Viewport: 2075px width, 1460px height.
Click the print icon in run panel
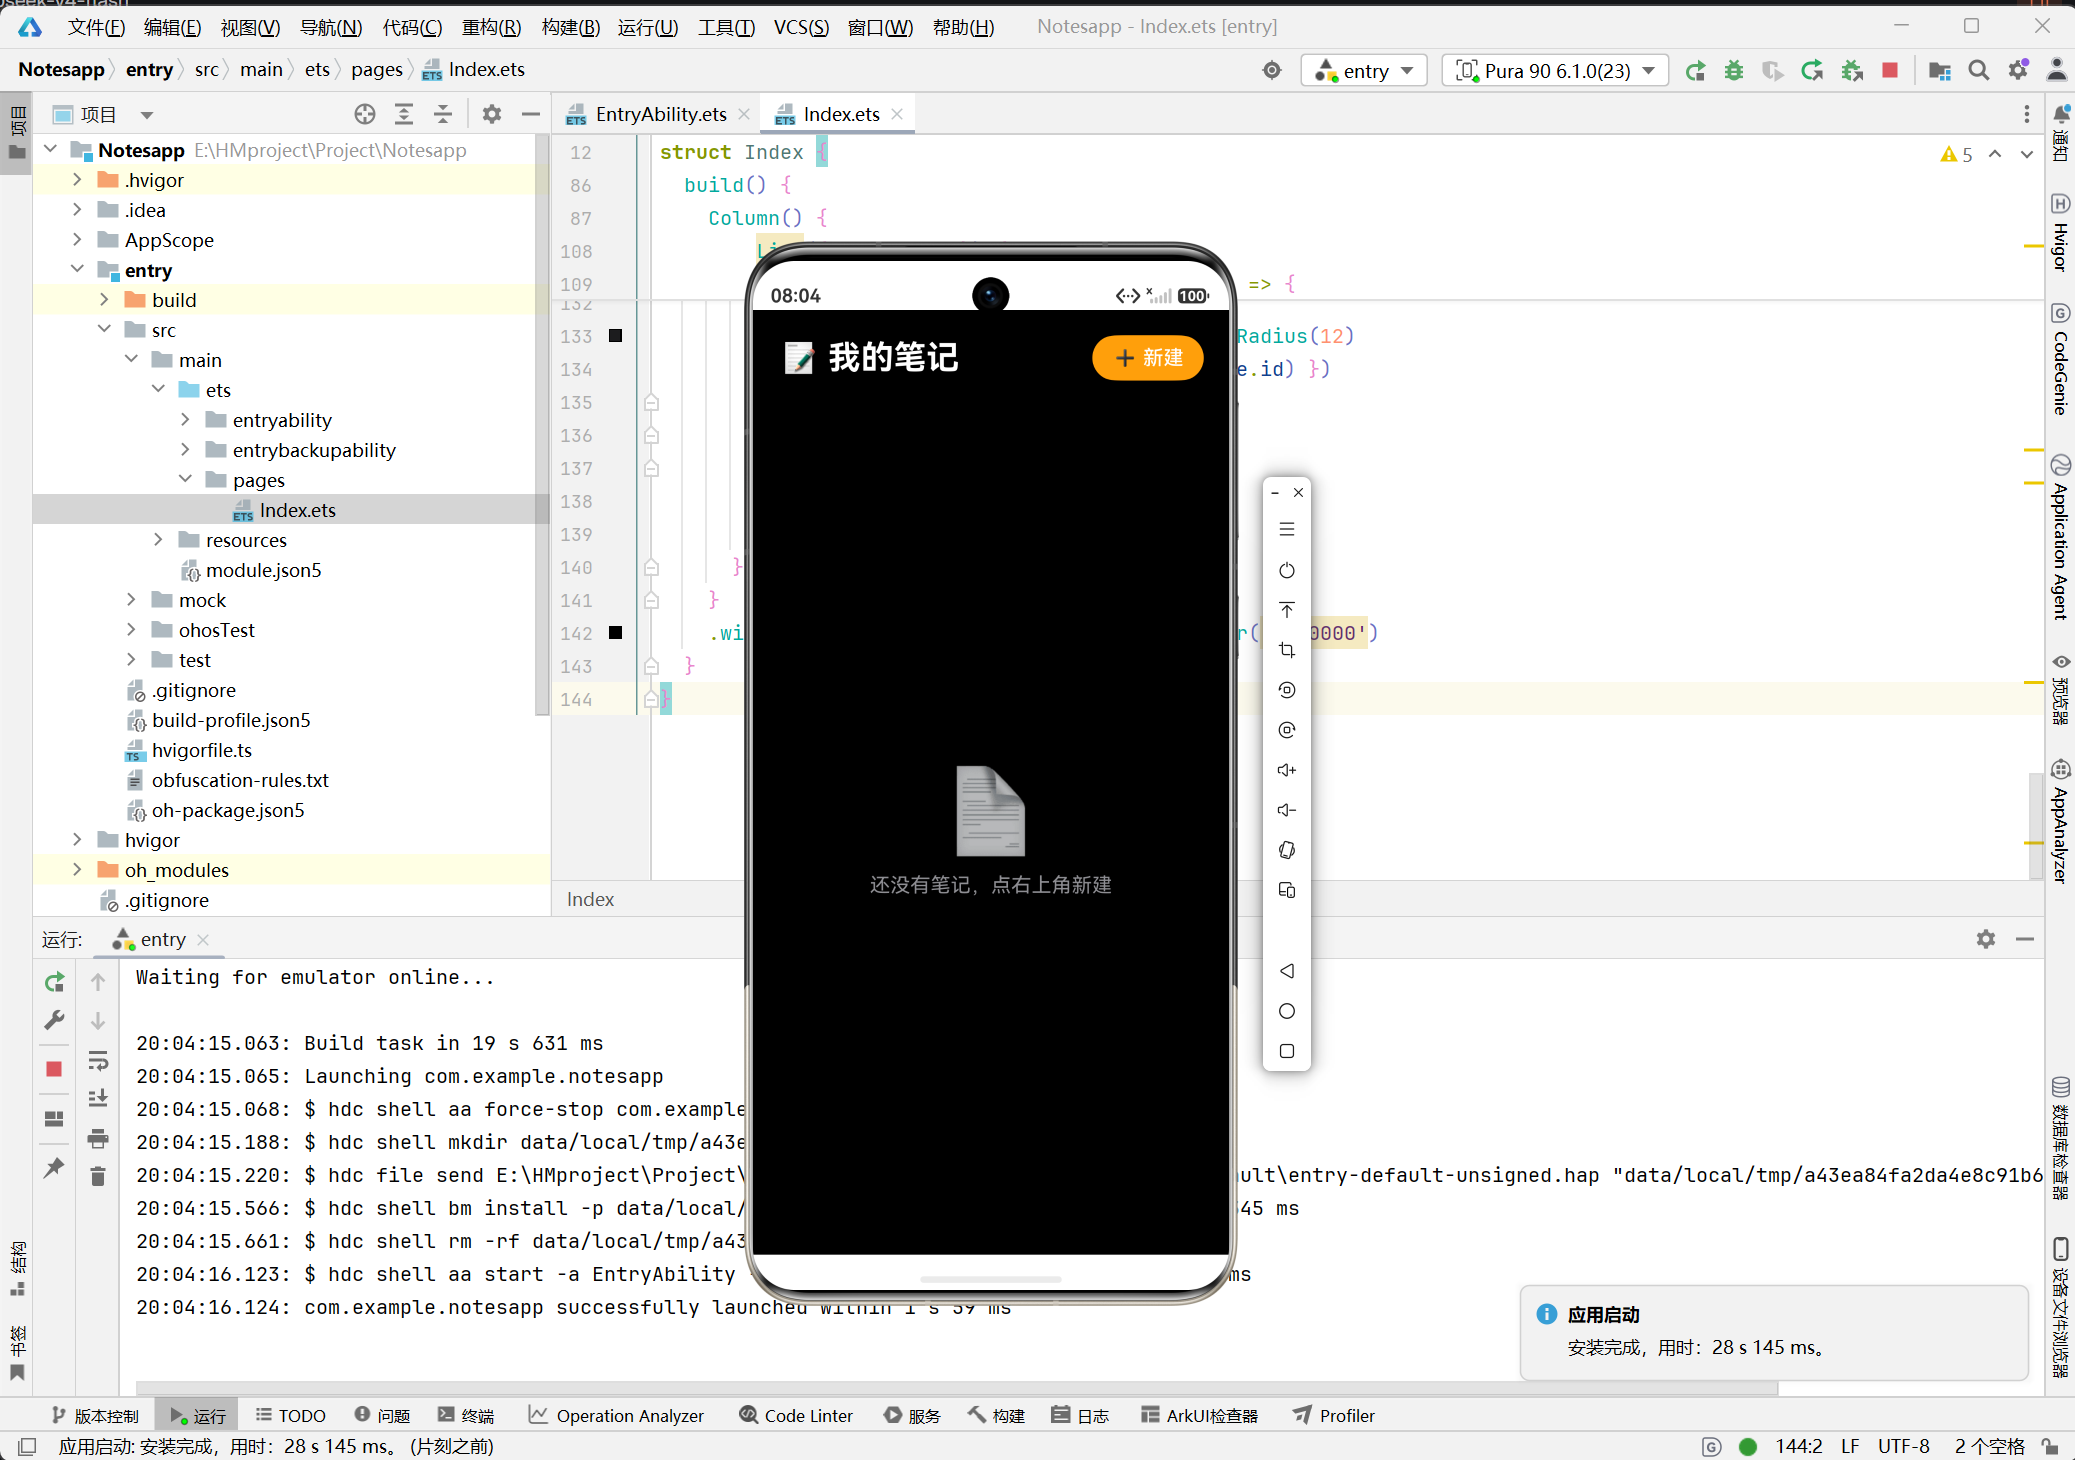tap(98, 1138)
